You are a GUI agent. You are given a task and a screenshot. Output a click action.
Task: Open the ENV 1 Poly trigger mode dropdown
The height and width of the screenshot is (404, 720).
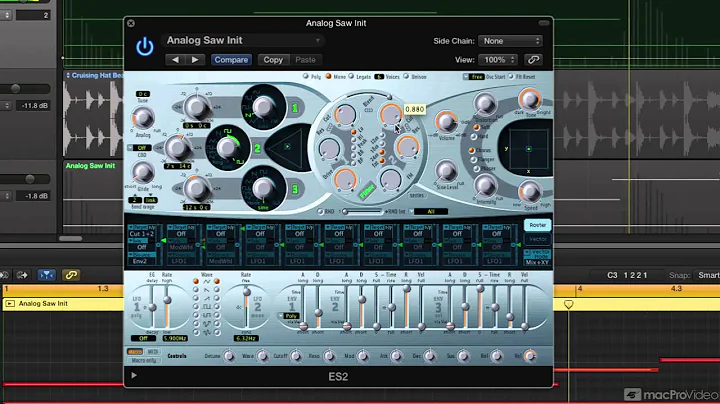(289, 316)
